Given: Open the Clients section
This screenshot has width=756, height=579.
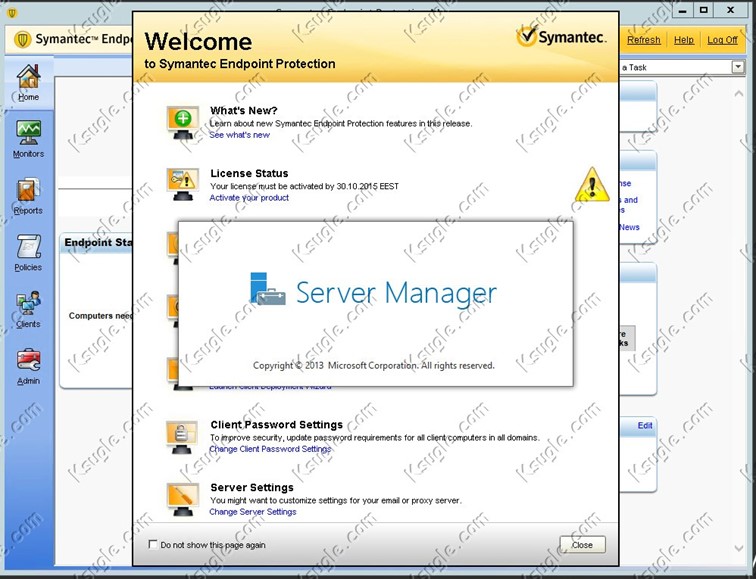Looking at the screenshot, I should [x=28, y=310].
